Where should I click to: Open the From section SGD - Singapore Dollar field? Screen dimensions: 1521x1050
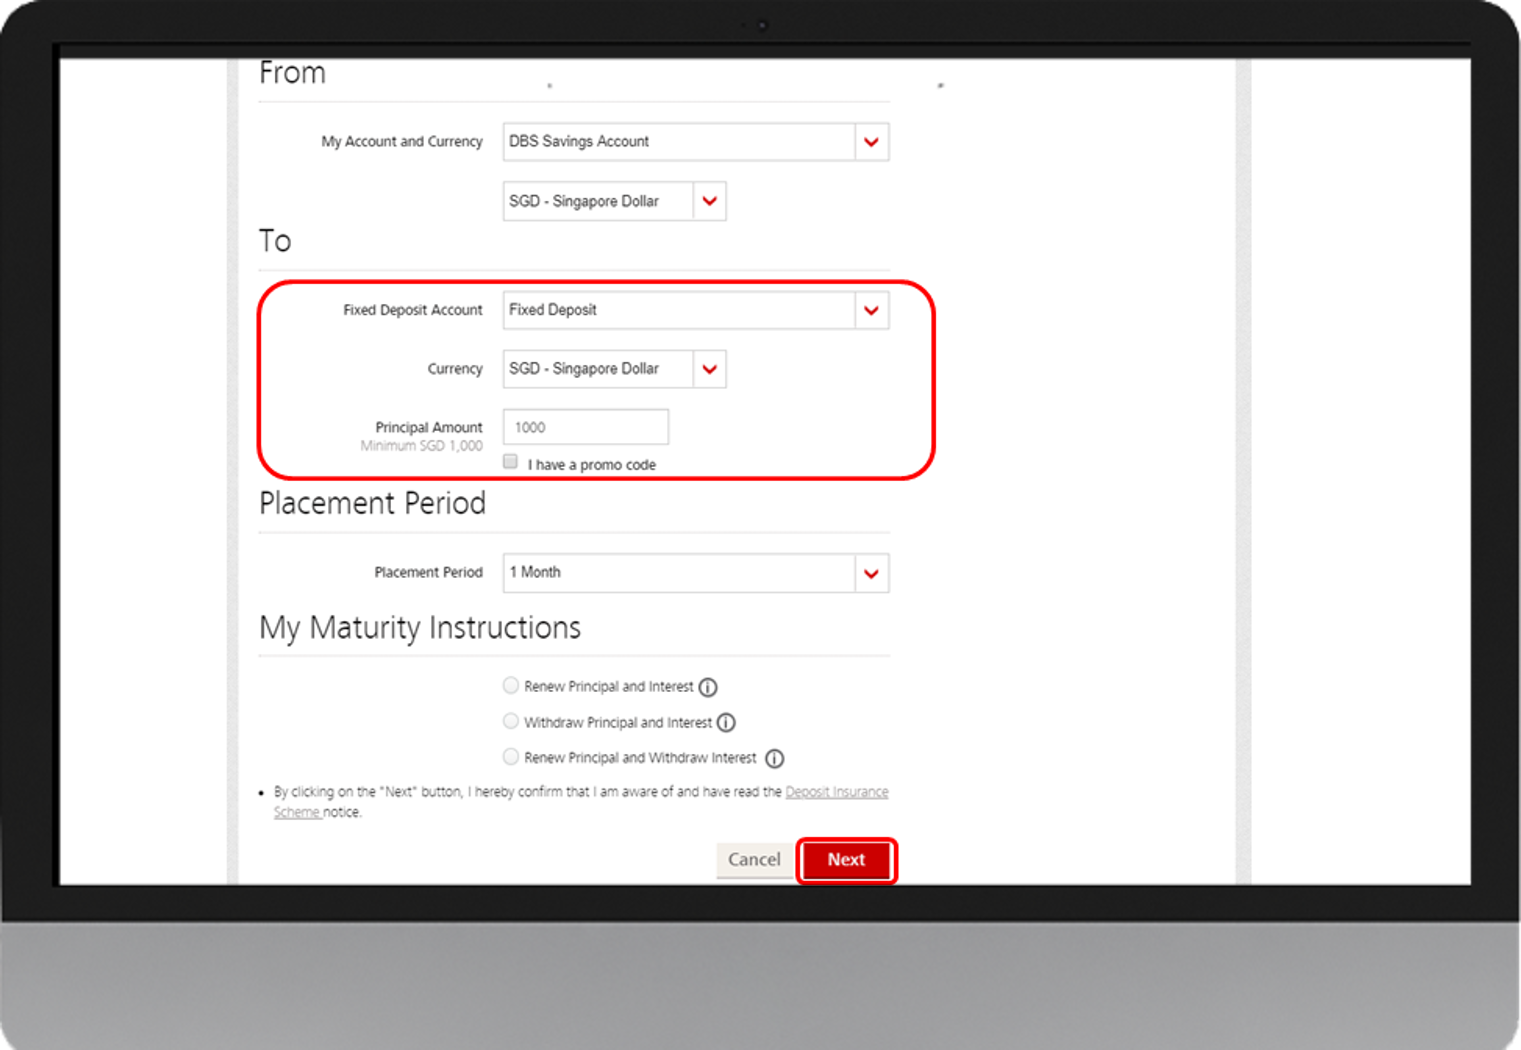(x=597, y=201)
